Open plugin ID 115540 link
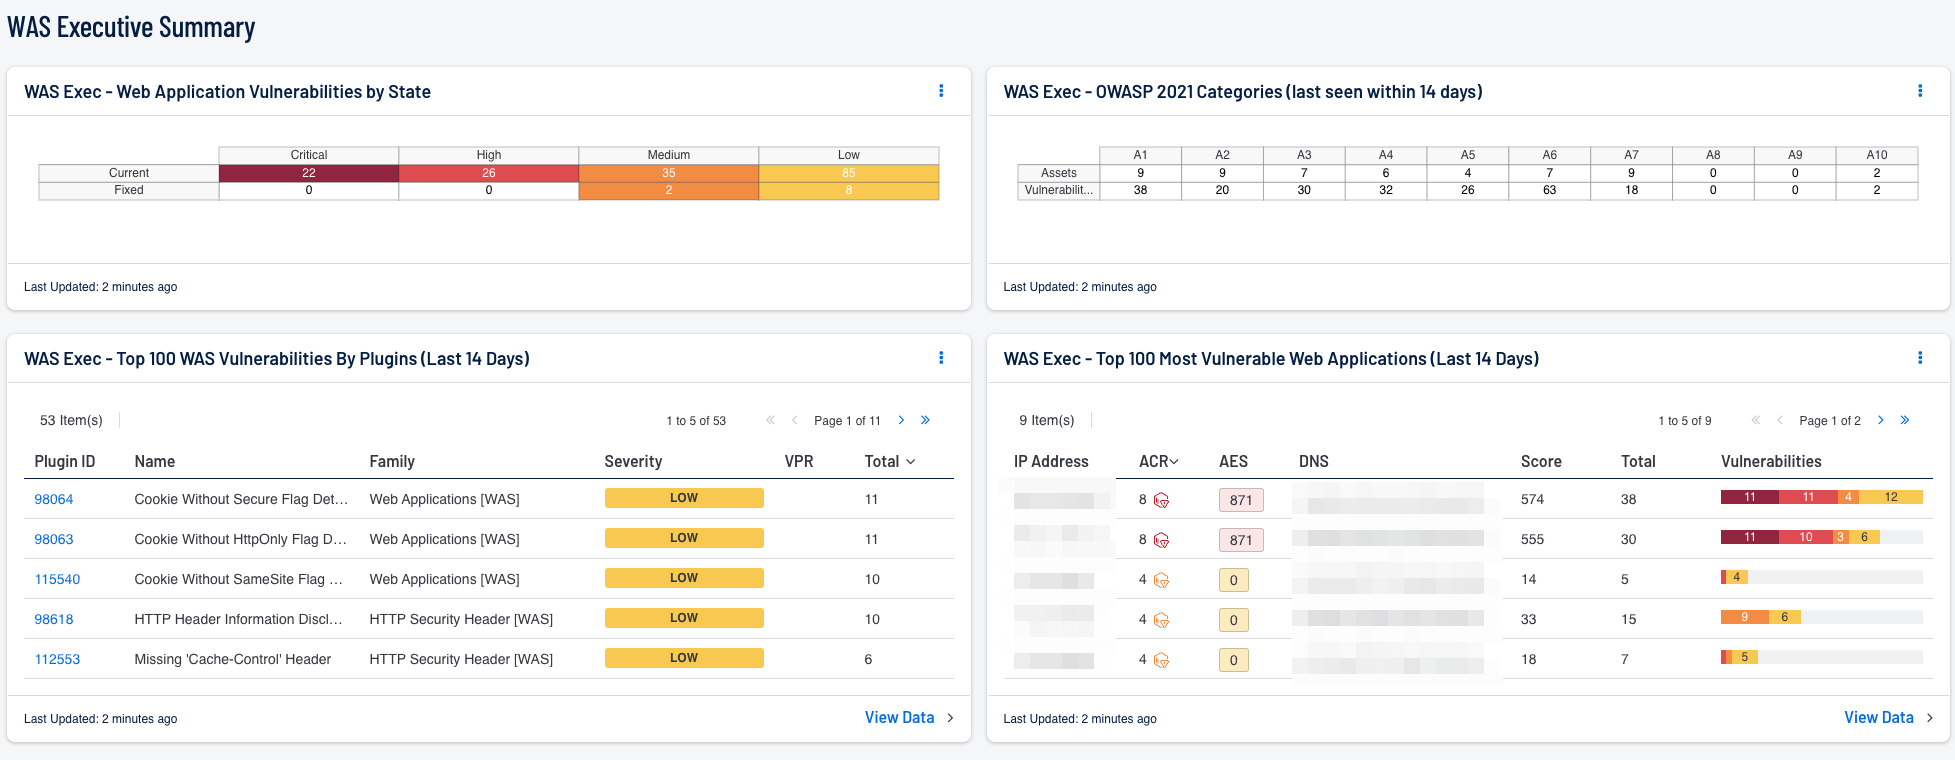The height and width of the screenshot is (760, 1955). click(x=57, y=579)
